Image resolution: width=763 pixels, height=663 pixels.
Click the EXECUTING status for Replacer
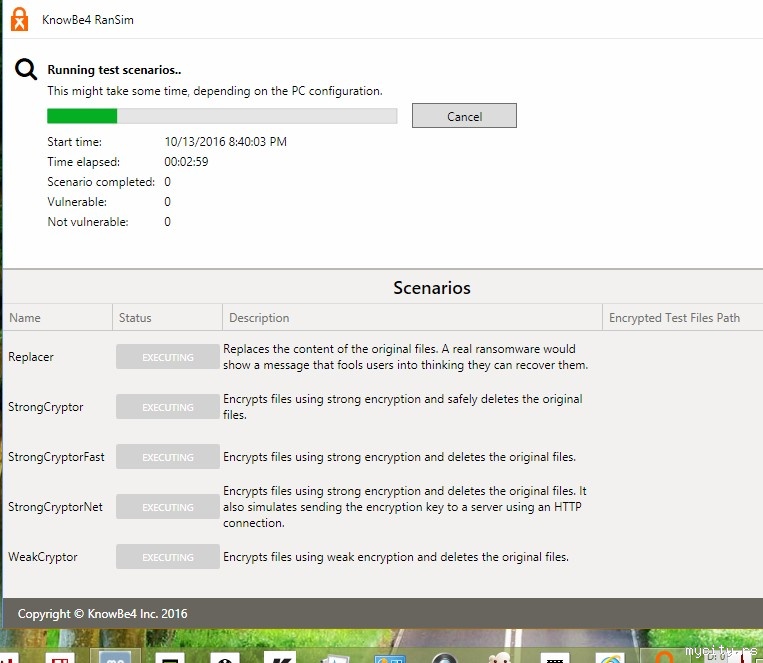[167, 357]
